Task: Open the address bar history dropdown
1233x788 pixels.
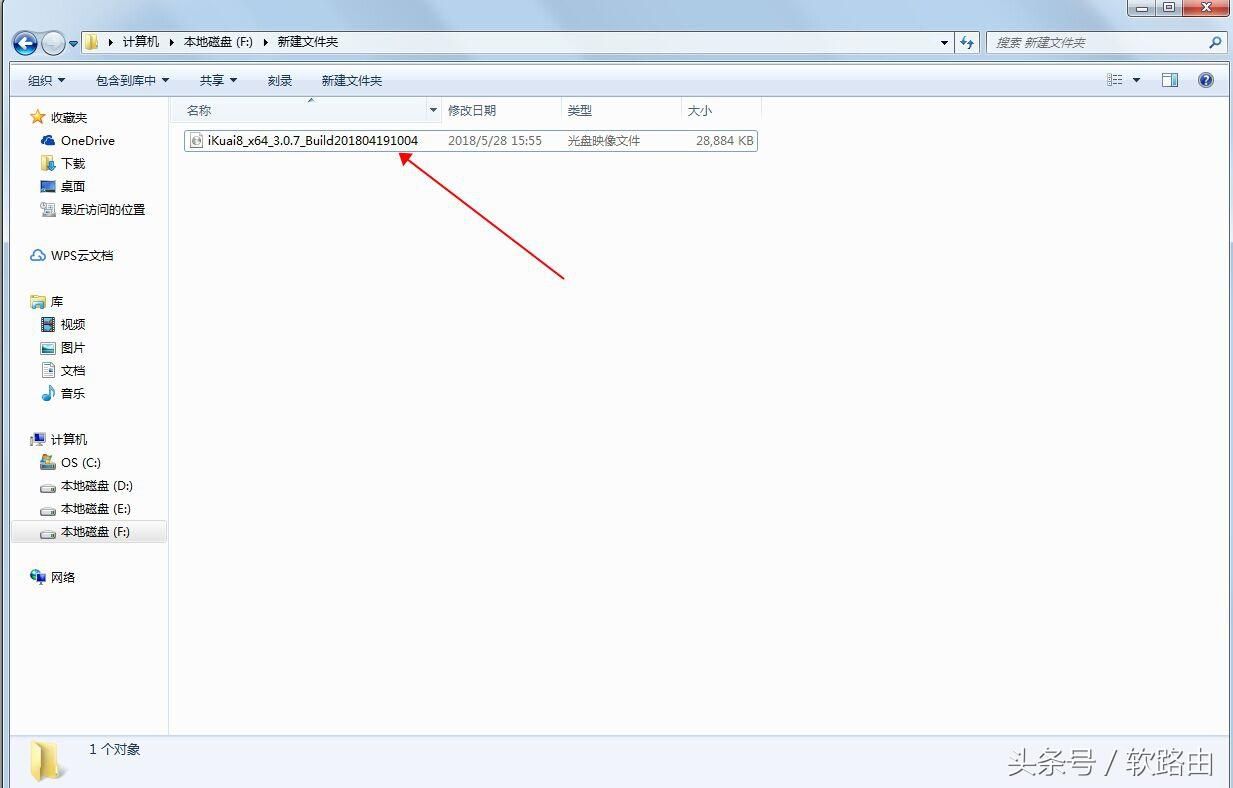Action: pyautogui.click(x=945, y=43)
